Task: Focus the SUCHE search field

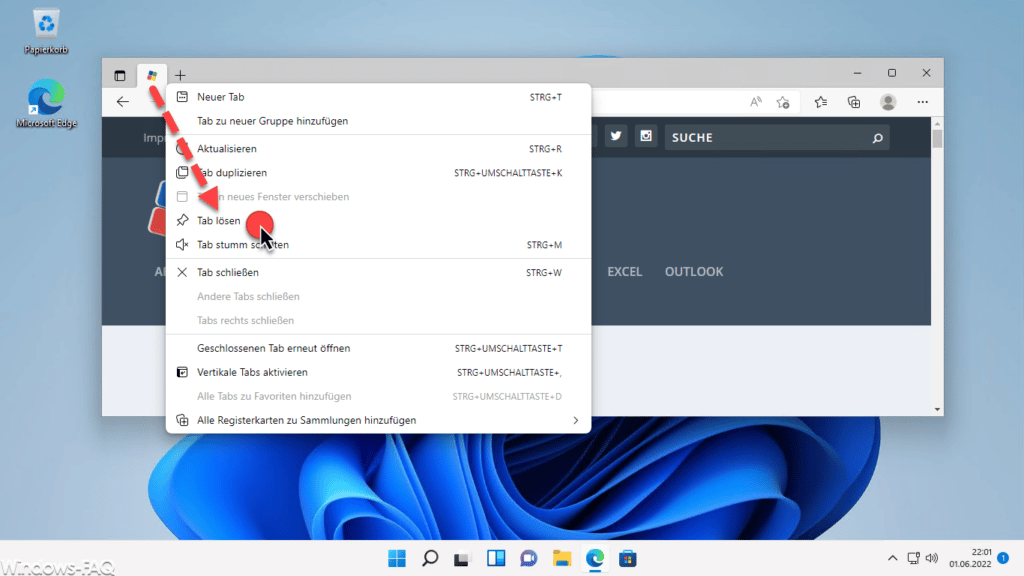Action: click(776, 138)
